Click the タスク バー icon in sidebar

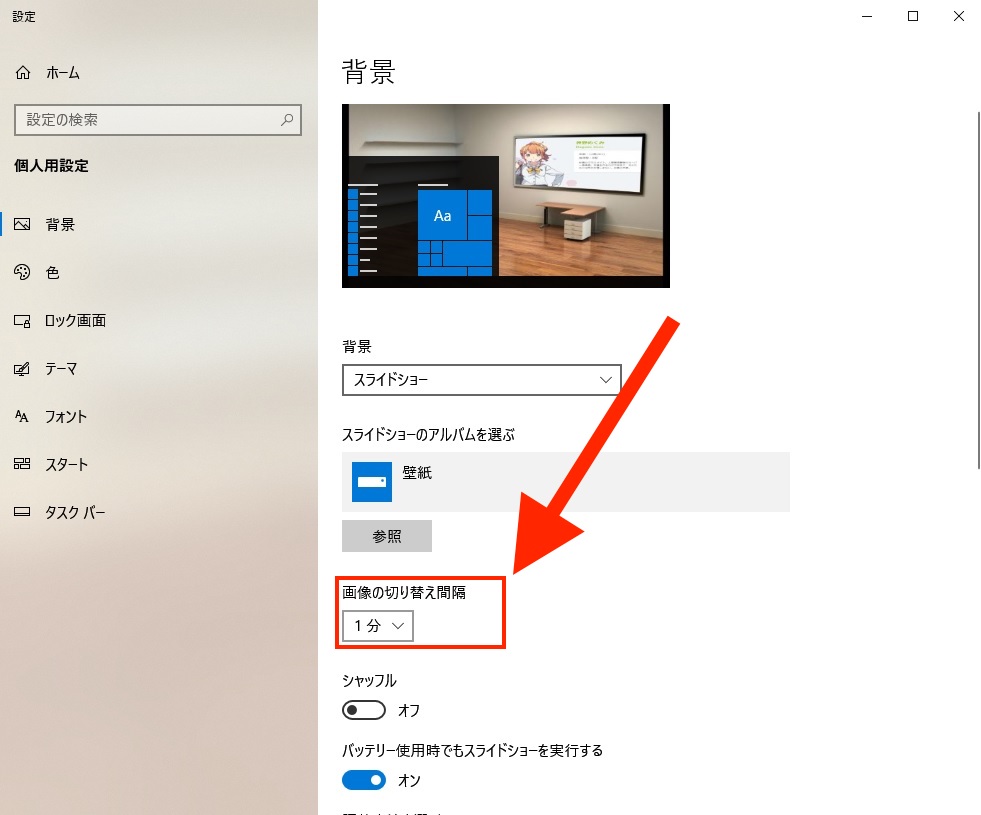[23, 513]
